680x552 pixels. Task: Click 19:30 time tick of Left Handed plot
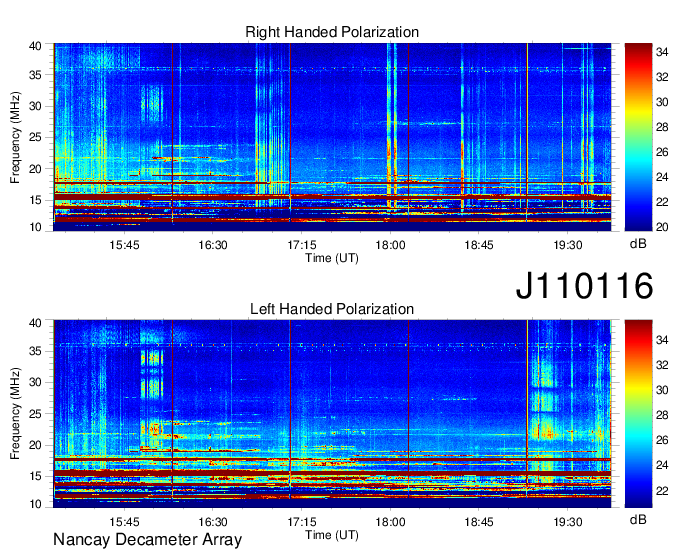pyautogui.click(x=568, y=522)
